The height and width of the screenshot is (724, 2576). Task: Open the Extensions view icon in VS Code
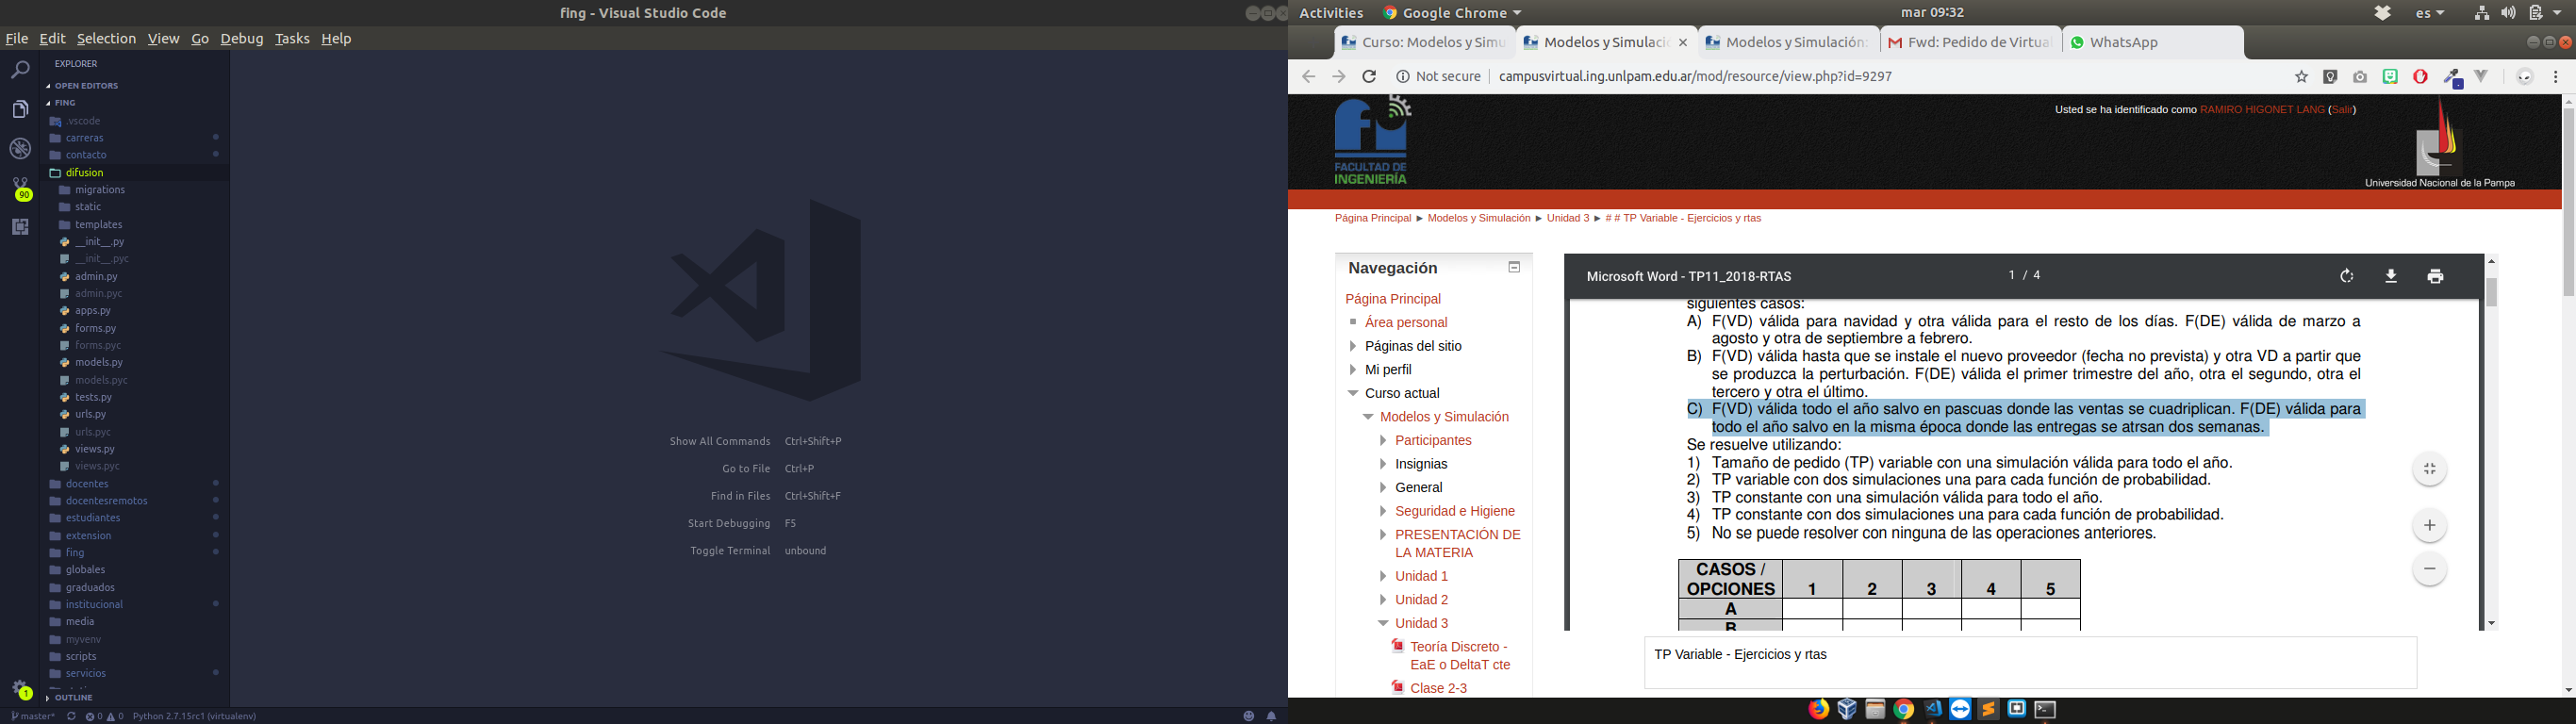point(20,227)
